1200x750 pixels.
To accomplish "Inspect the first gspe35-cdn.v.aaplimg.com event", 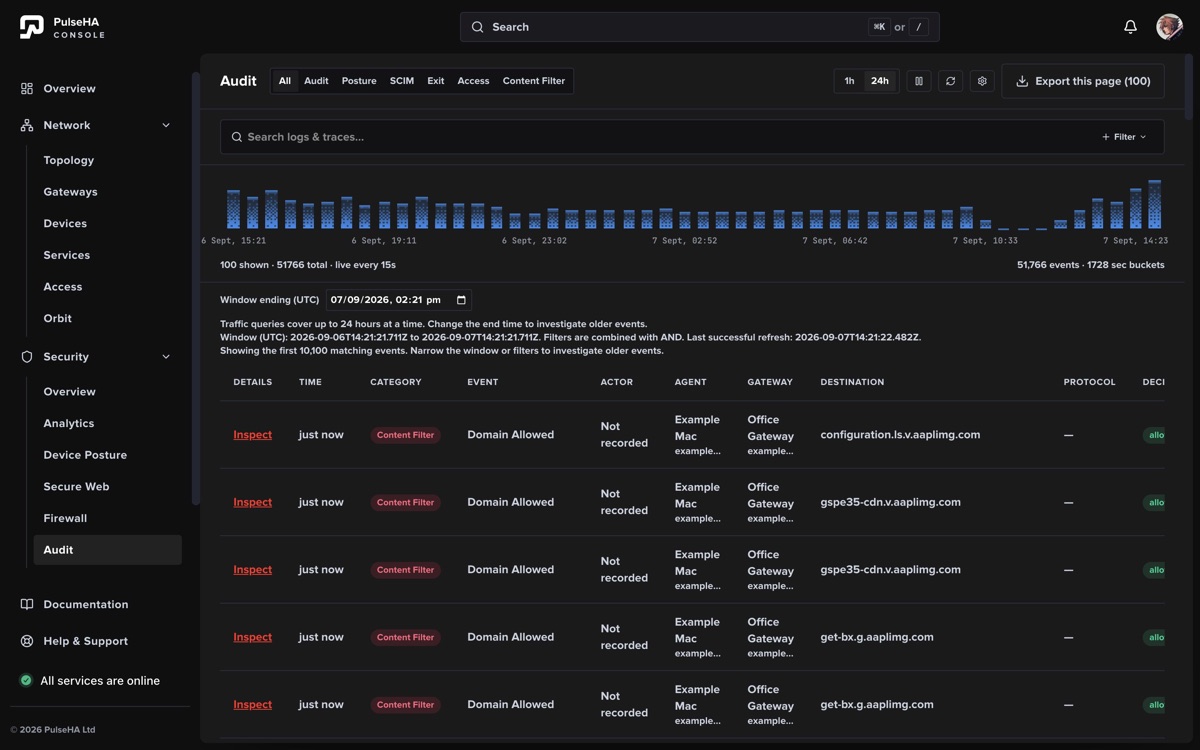I will click(x=252, y=502).
